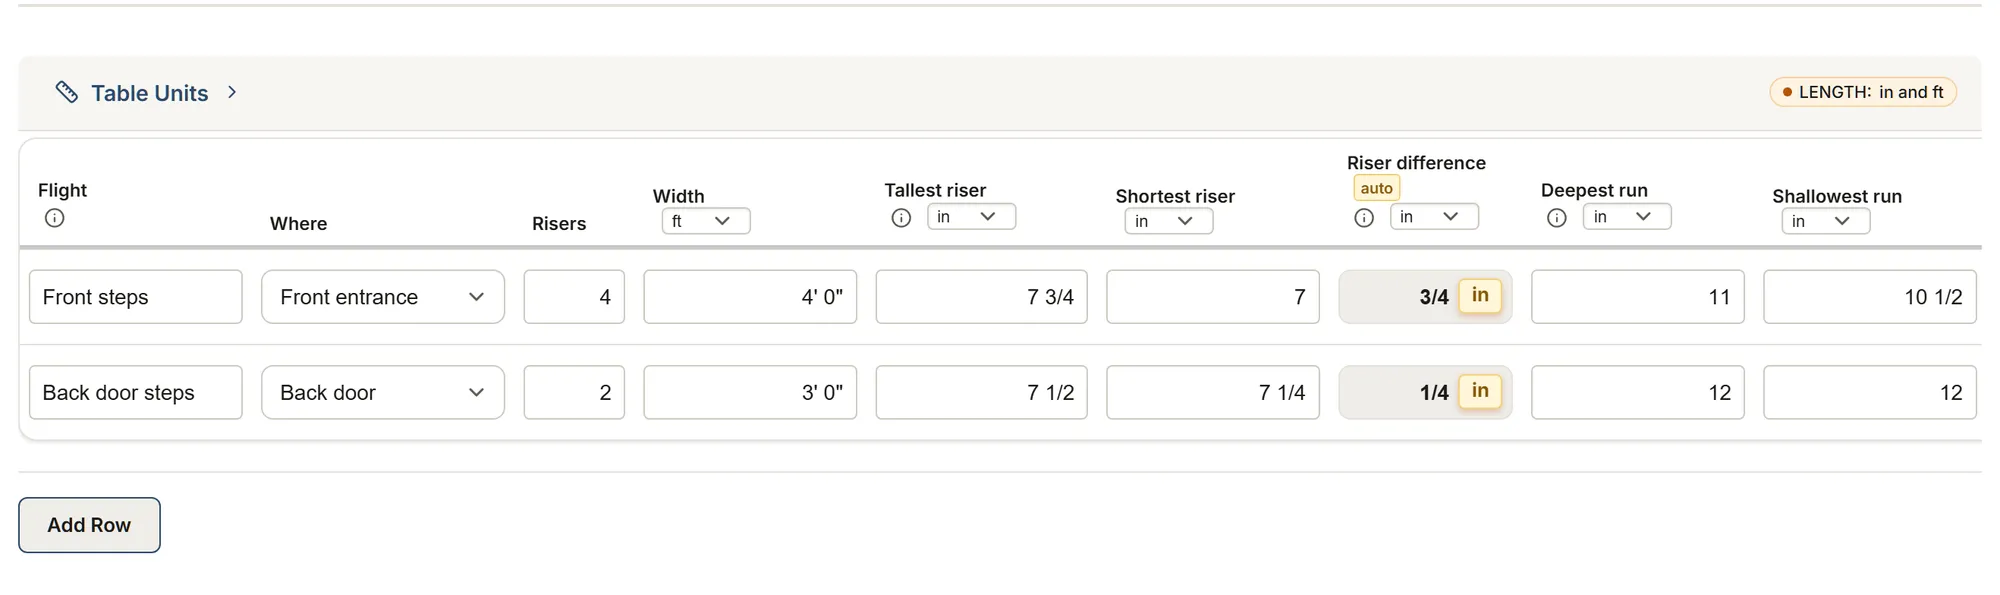This screenshot has width=2000, height=595.
Task: Edit Back door steps Shallowest run field
Action: (1870, 393)
